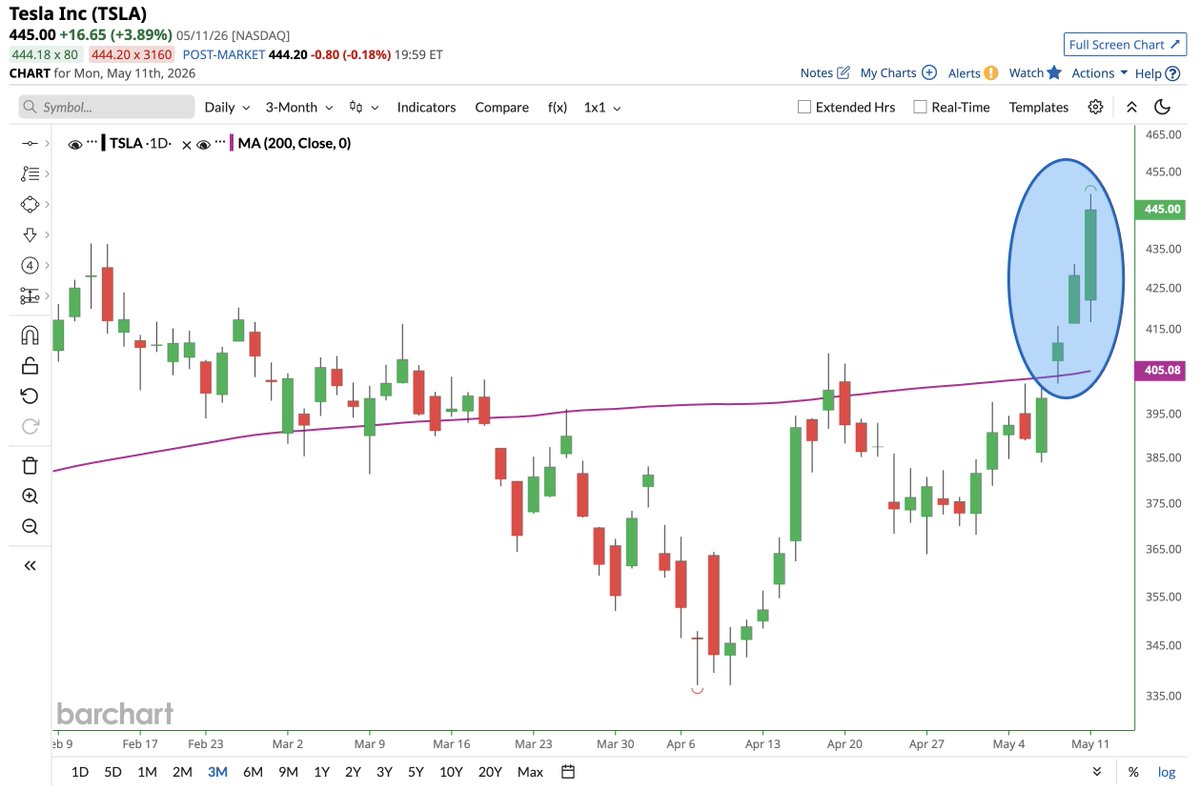Select the measure/range tool with dots and arrows

coord(29,296)
